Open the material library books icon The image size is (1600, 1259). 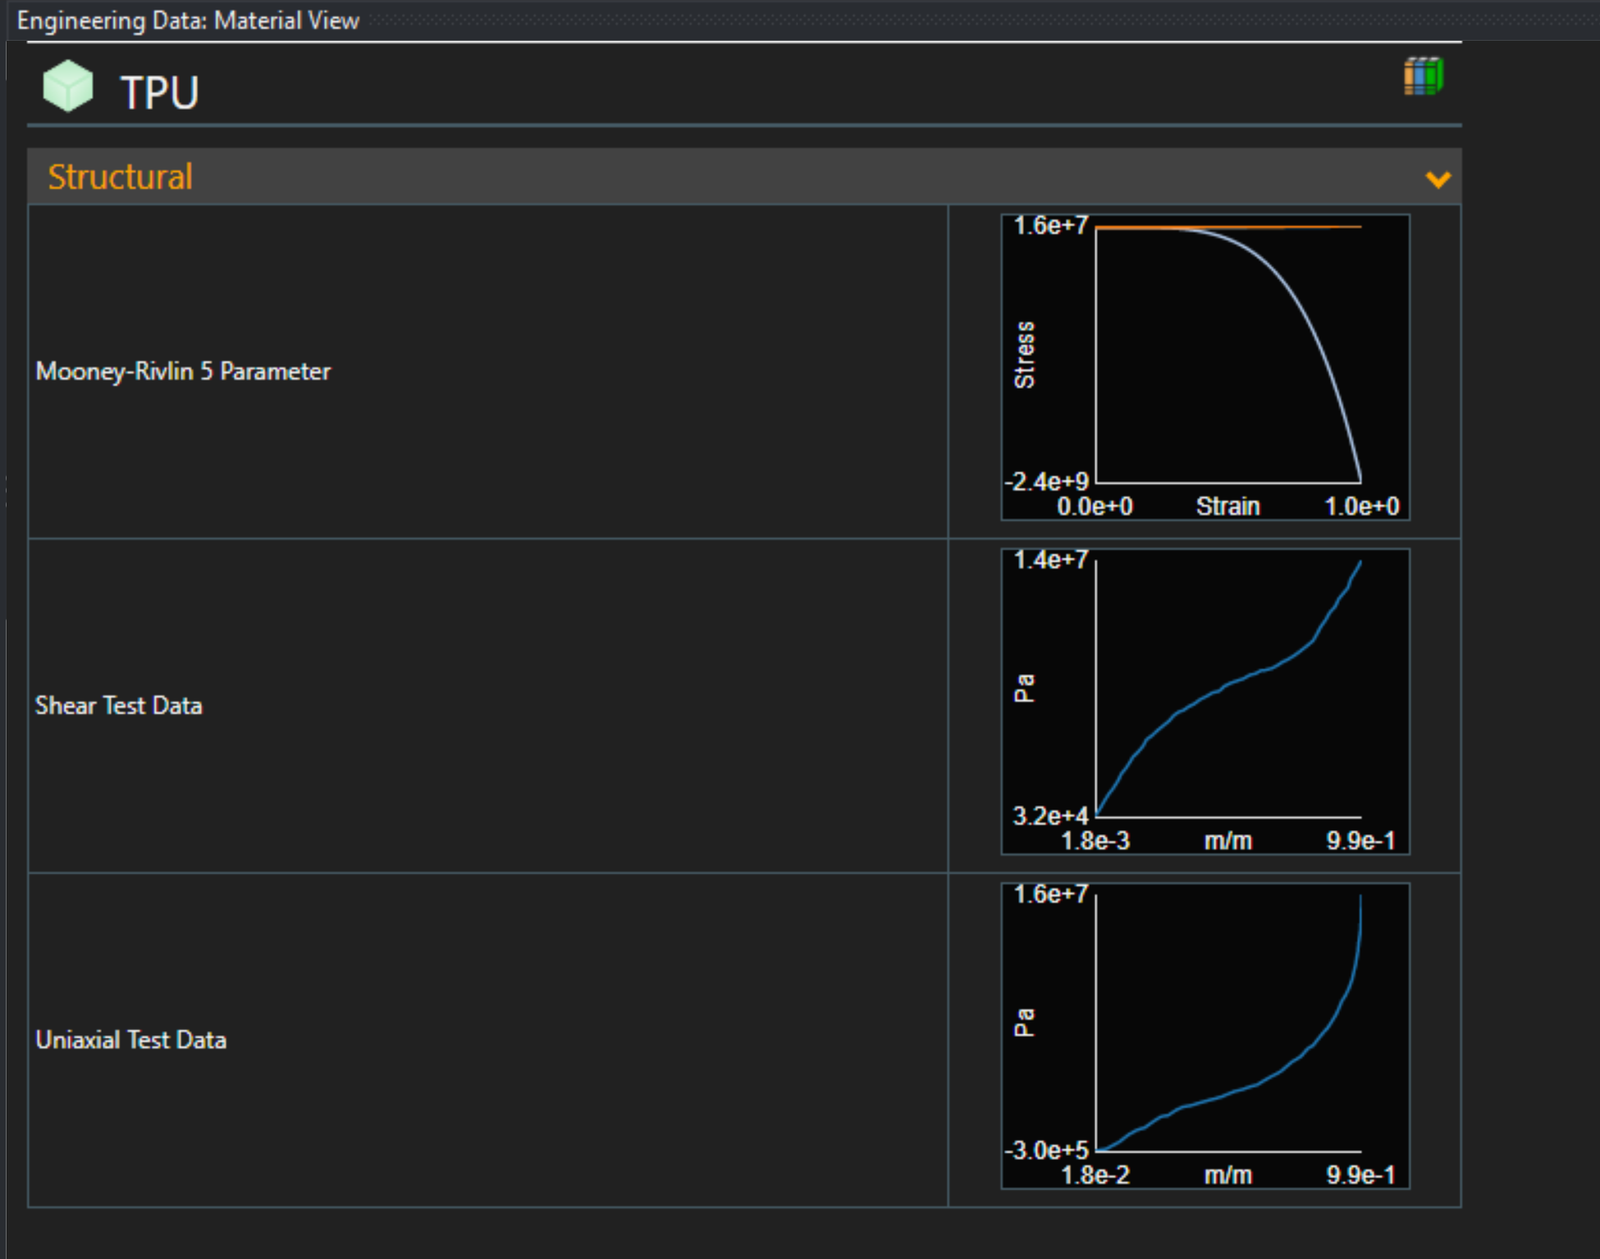click(1423, 76)
